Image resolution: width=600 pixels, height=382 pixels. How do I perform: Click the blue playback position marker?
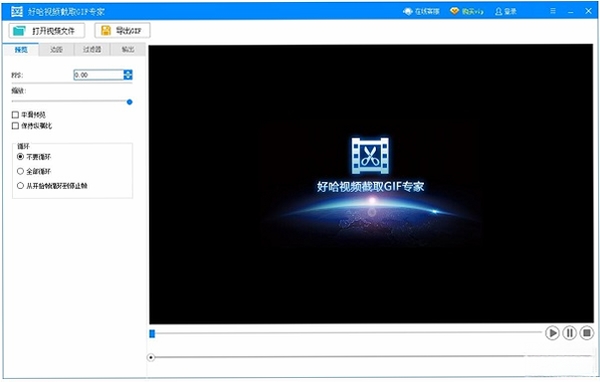pos(152,334)
